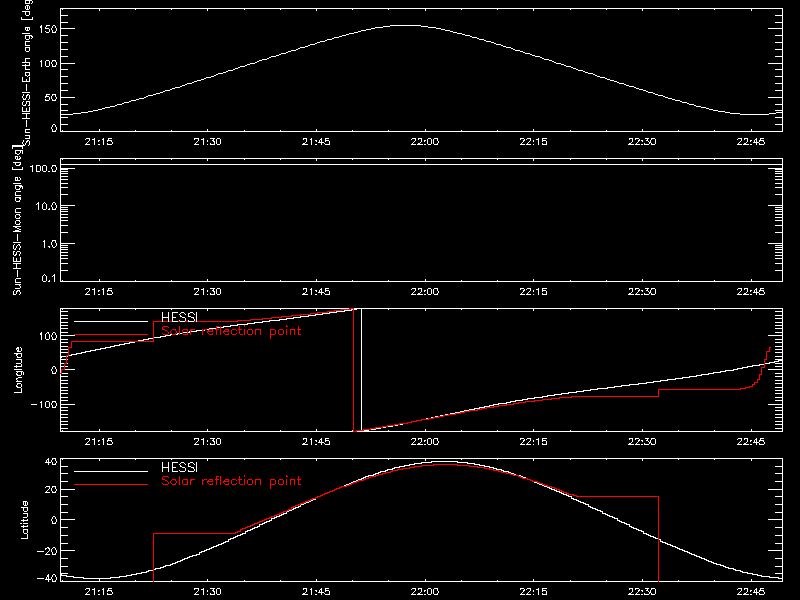
Task: Select "Solar reflection point" legend in Longitude plot
Action: tap(231, 331)
